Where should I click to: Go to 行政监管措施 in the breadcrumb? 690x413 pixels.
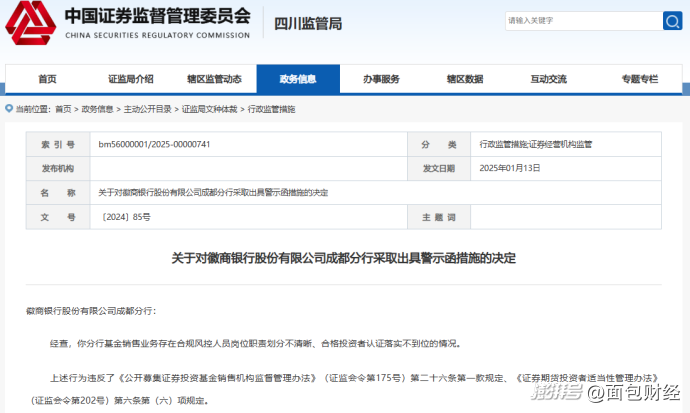[272, 109]
